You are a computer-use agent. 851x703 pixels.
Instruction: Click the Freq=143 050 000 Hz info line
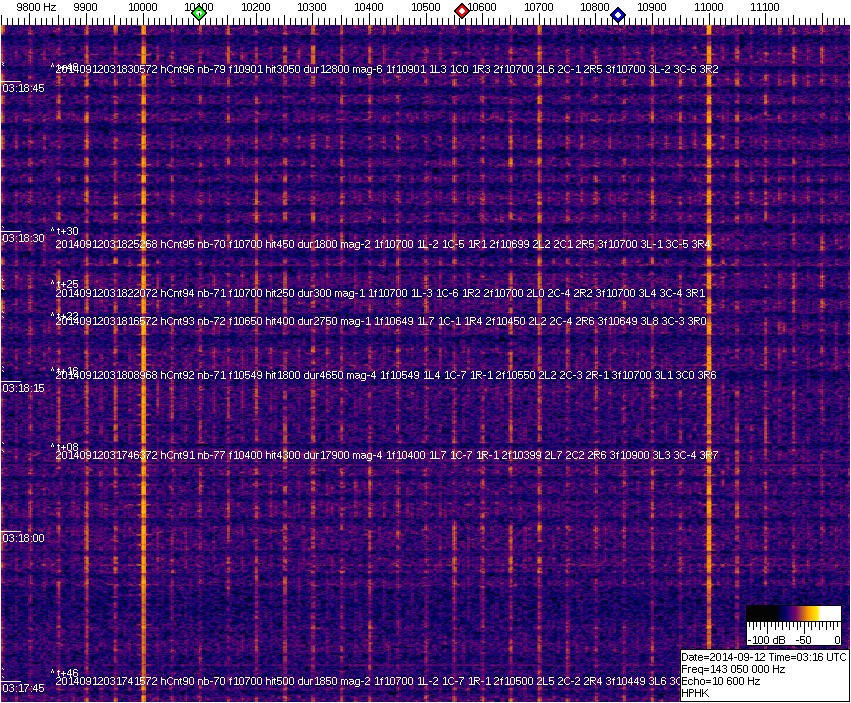pyautogui.click(x=735, y=669)
